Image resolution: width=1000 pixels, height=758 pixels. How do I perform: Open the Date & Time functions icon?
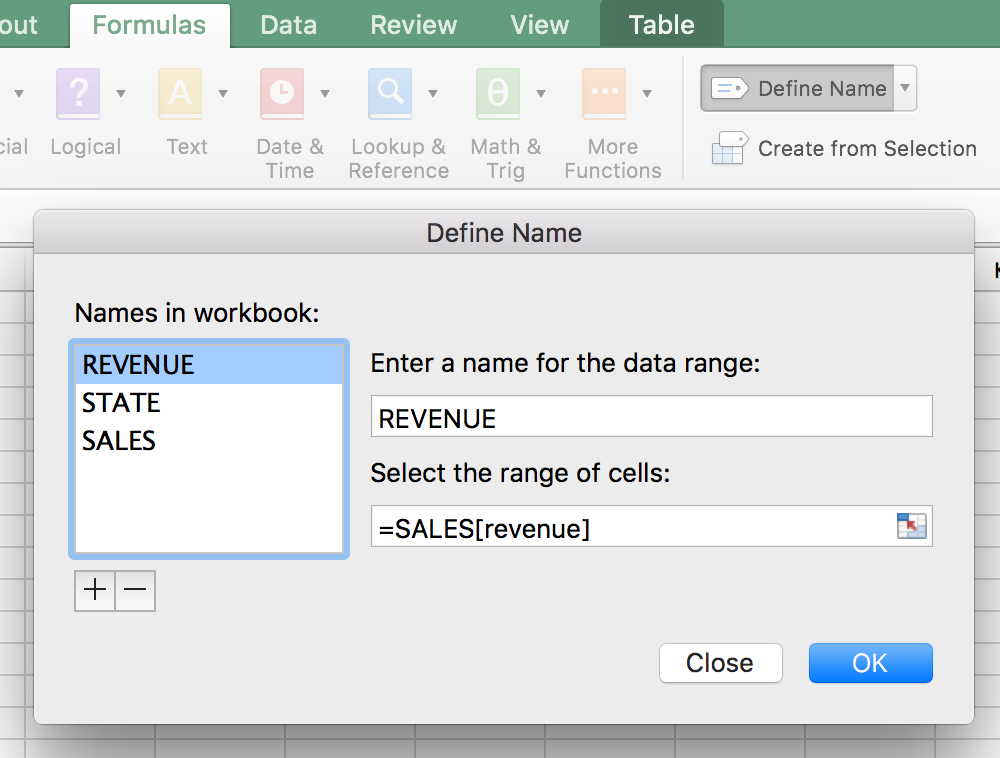[282, 94]
